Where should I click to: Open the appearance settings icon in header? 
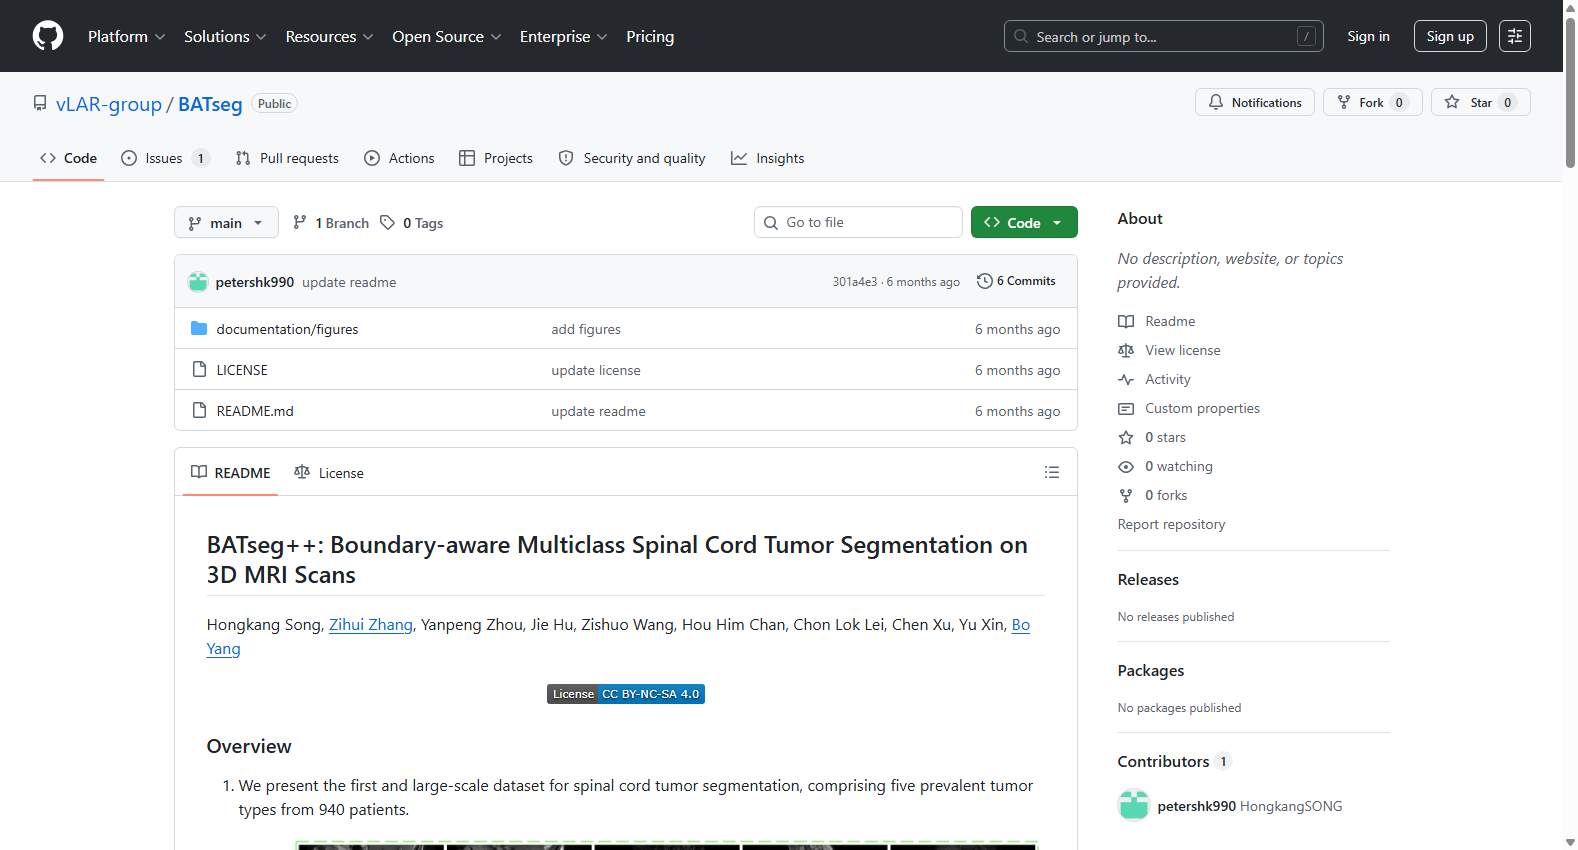(1514, 36)
